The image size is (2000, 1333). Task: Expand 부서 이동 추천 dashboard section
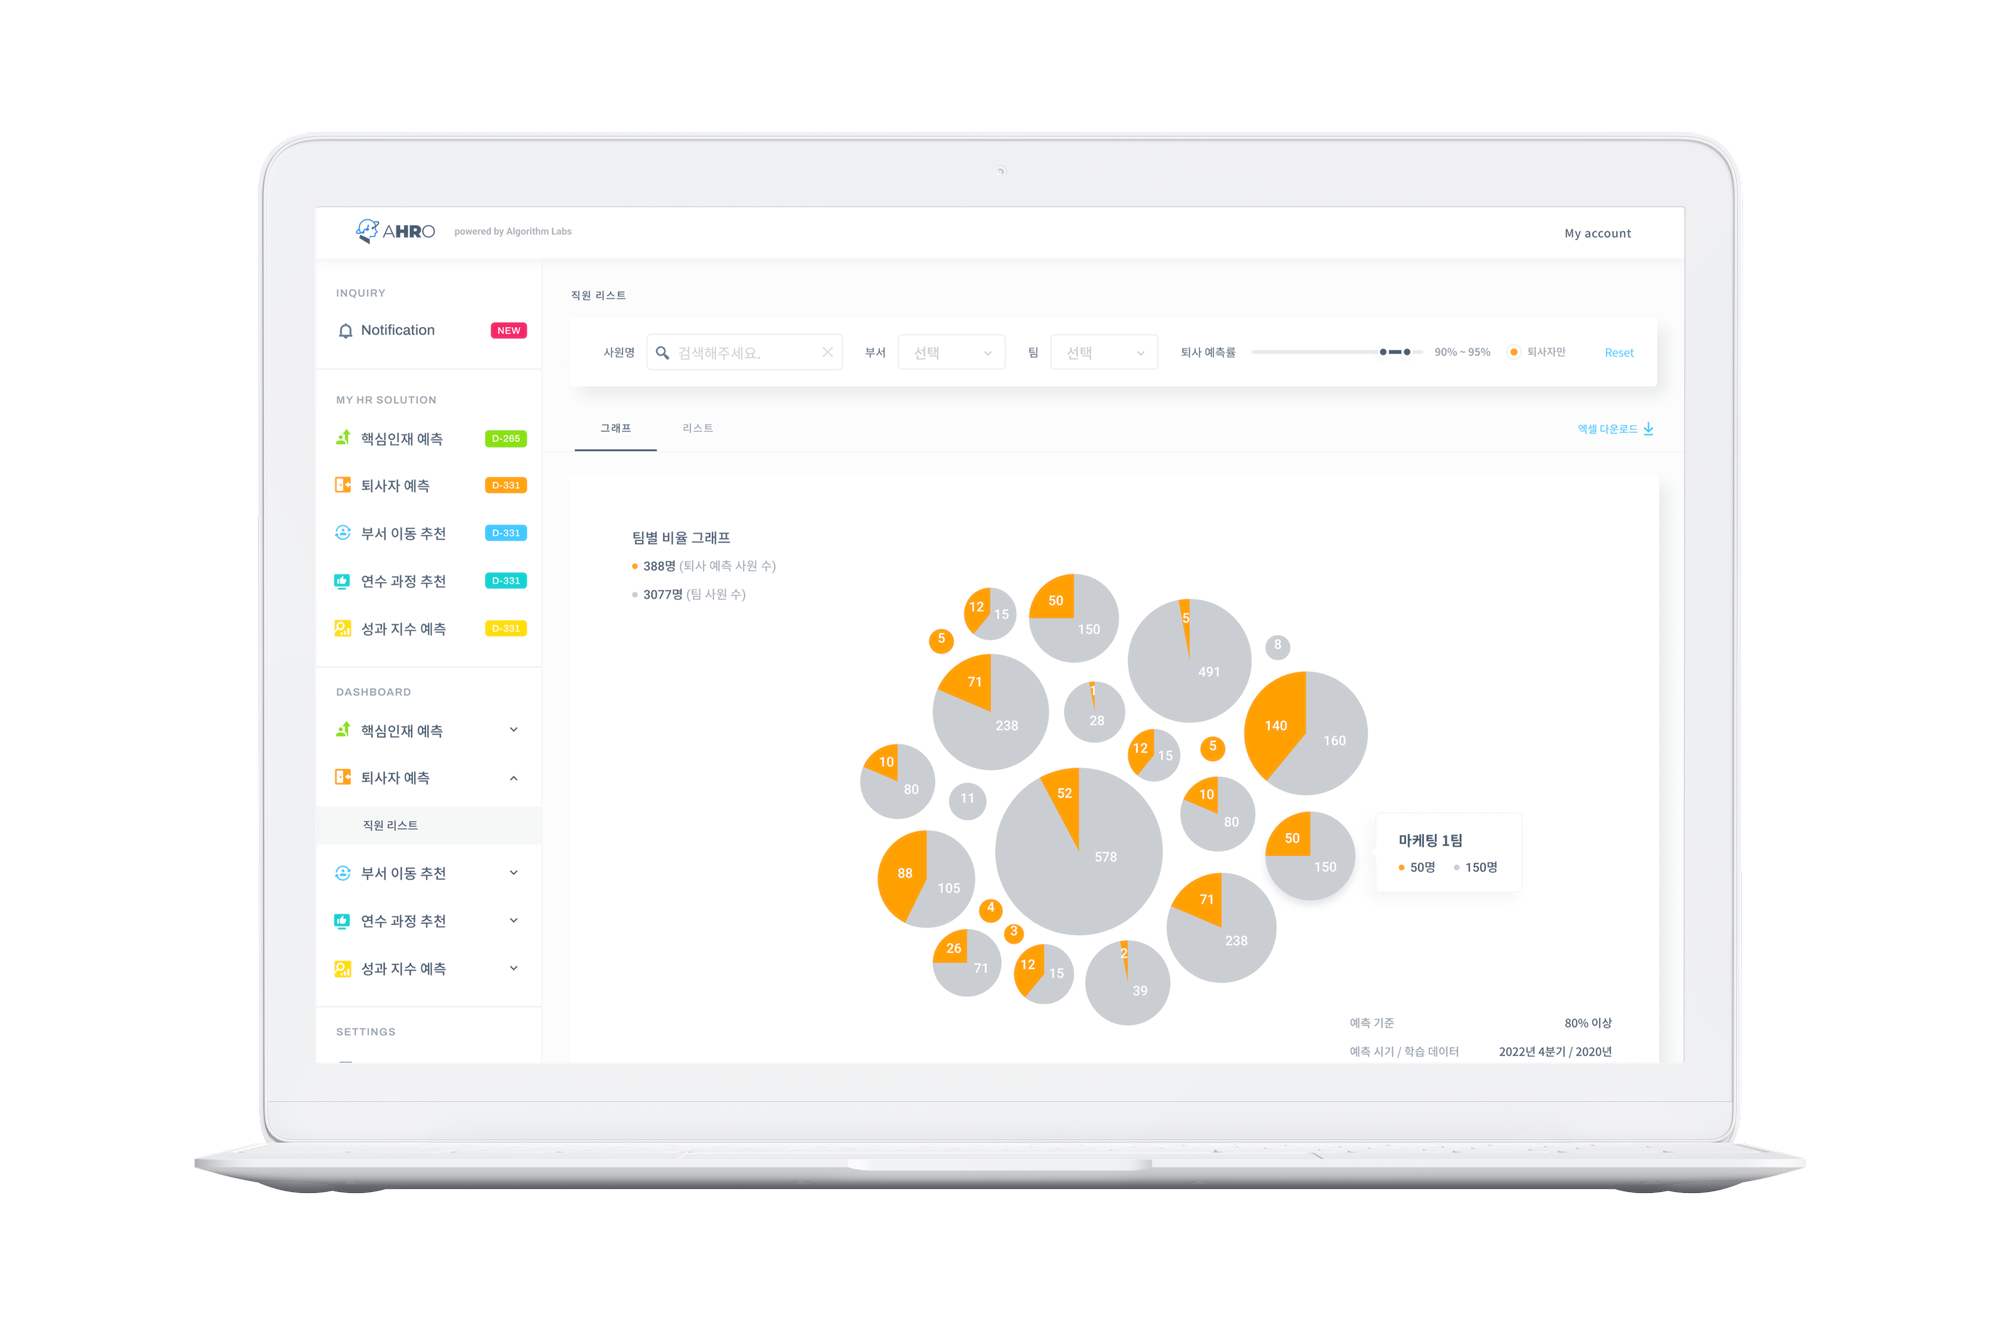(514, 873)
